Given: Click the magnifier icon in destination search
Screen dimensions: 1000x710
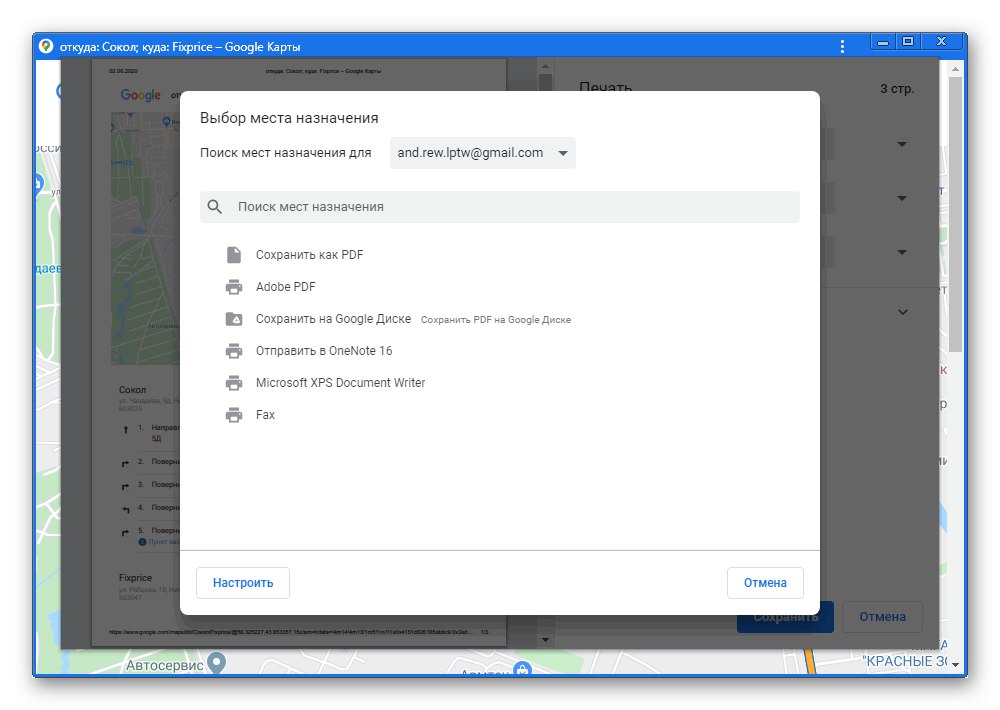Looking at the screenshot, I should [215, 207].
